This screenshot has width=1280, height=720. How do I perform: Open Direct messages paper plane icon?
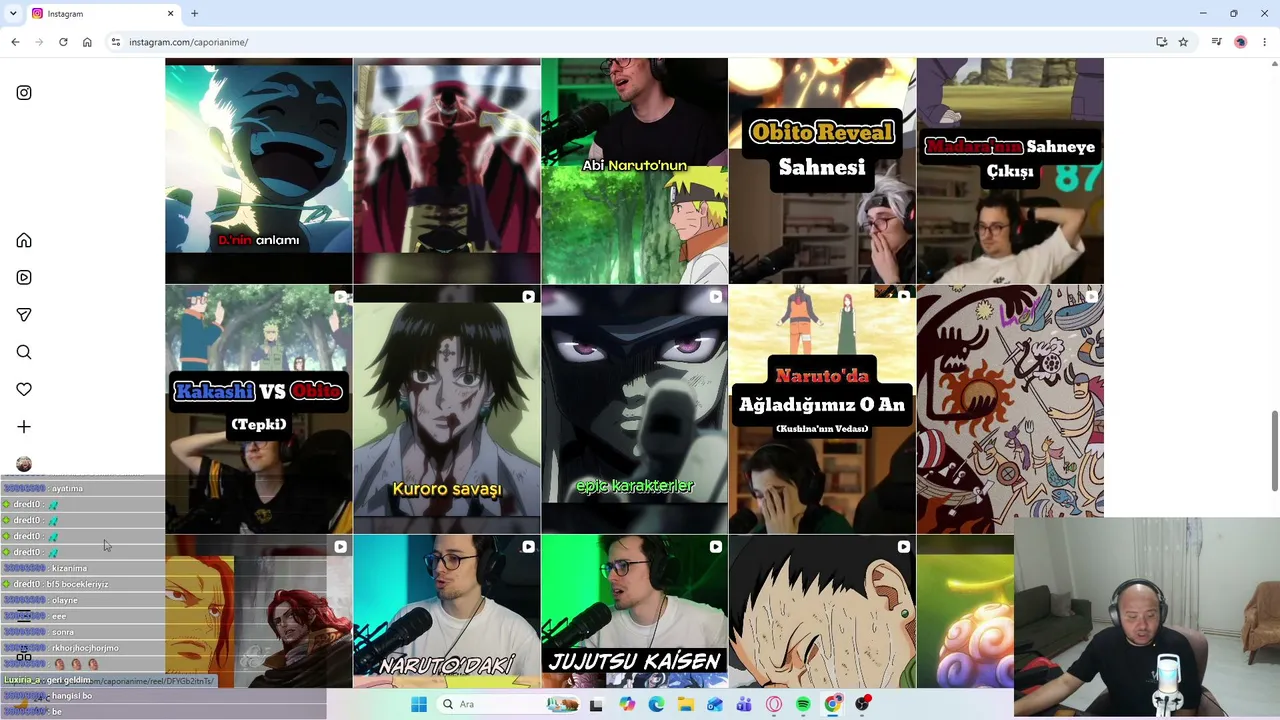pos(24,315)
